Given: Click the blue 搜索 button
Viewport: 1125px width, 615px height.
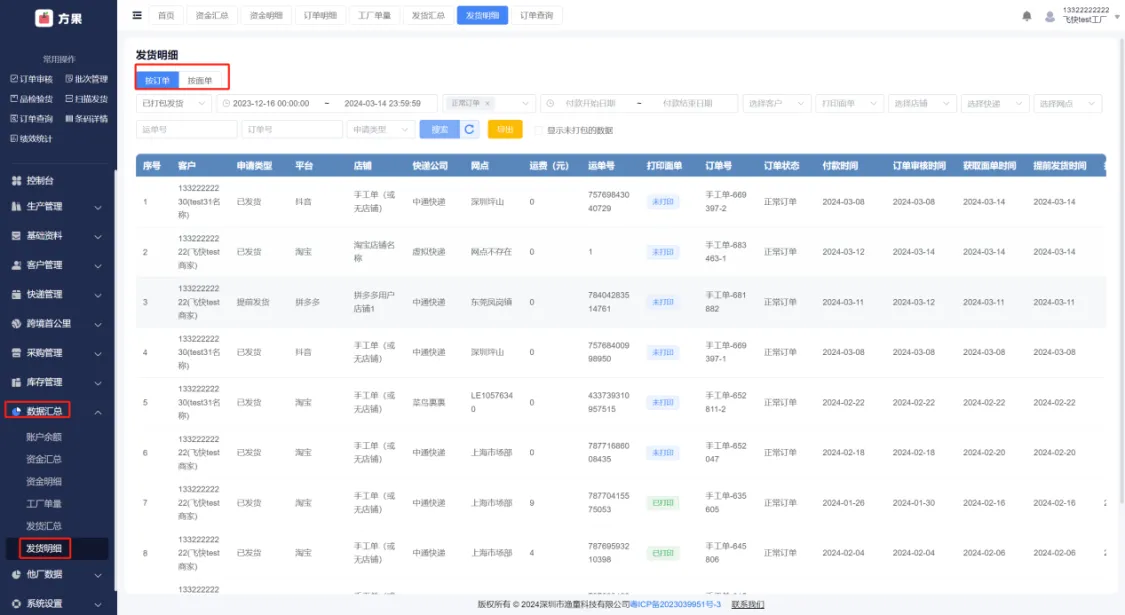Looking at the screenshot, I should click(x=439, y=129).
